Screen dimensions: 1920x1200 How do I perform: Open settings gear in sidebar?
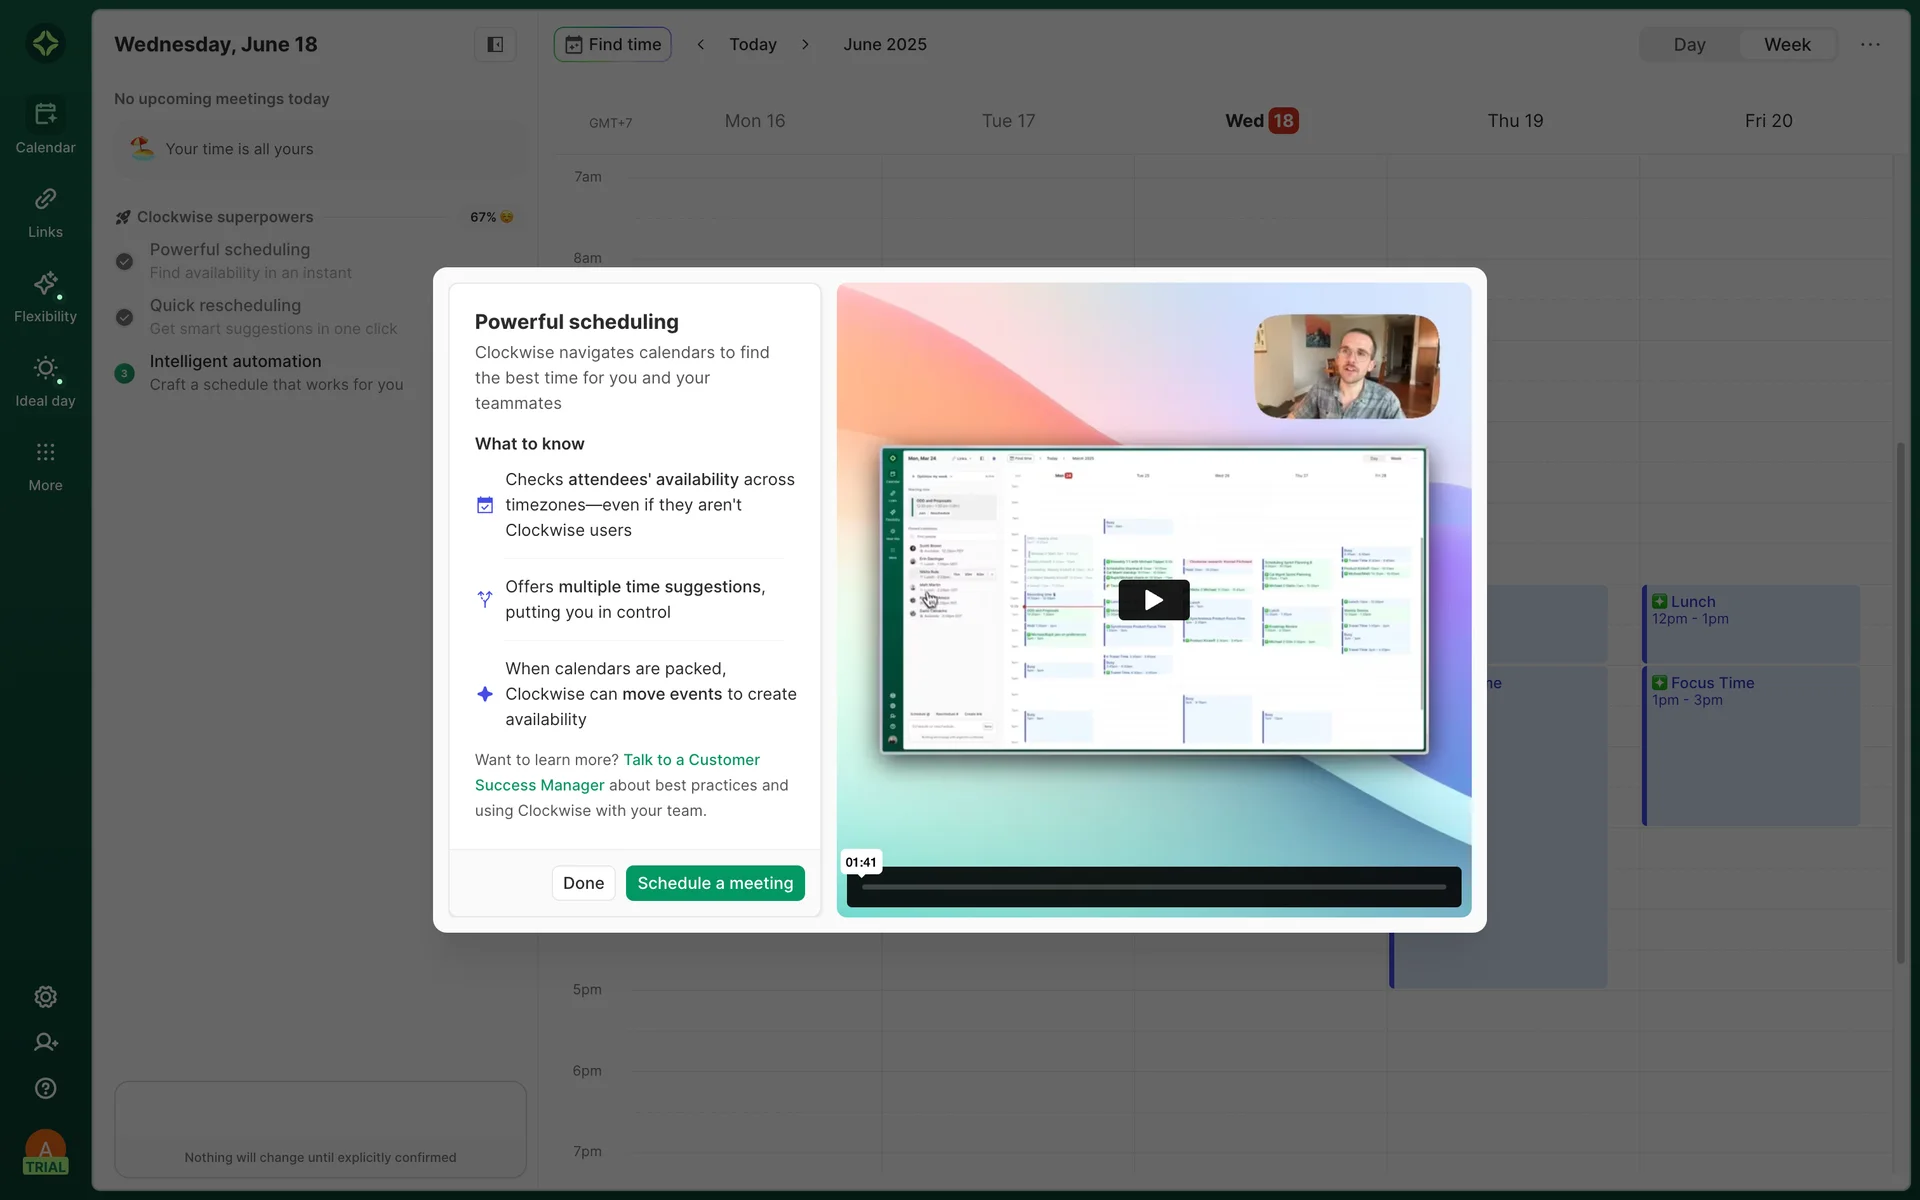click(45, 996)
